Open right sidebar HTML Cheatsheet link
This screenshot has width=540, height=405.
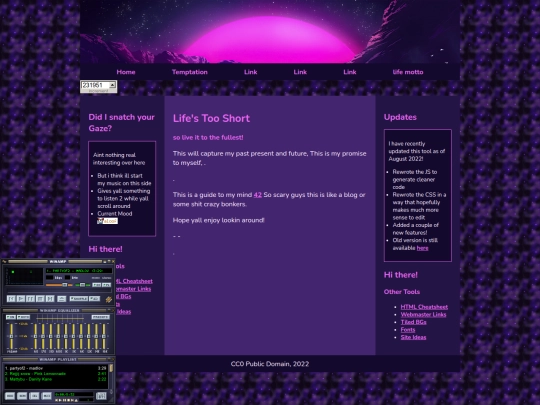coord(424,307)
